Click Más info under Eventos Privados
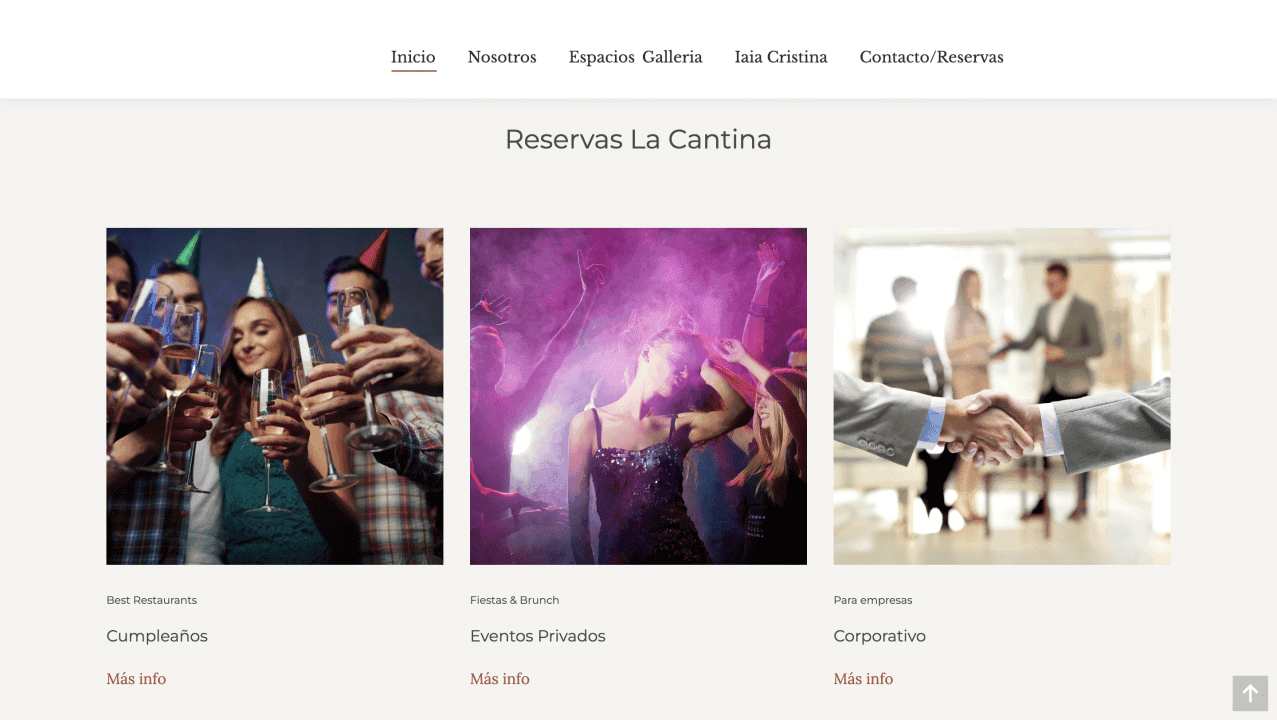This screenshot has width=1277, height=720. click(500, 679)
